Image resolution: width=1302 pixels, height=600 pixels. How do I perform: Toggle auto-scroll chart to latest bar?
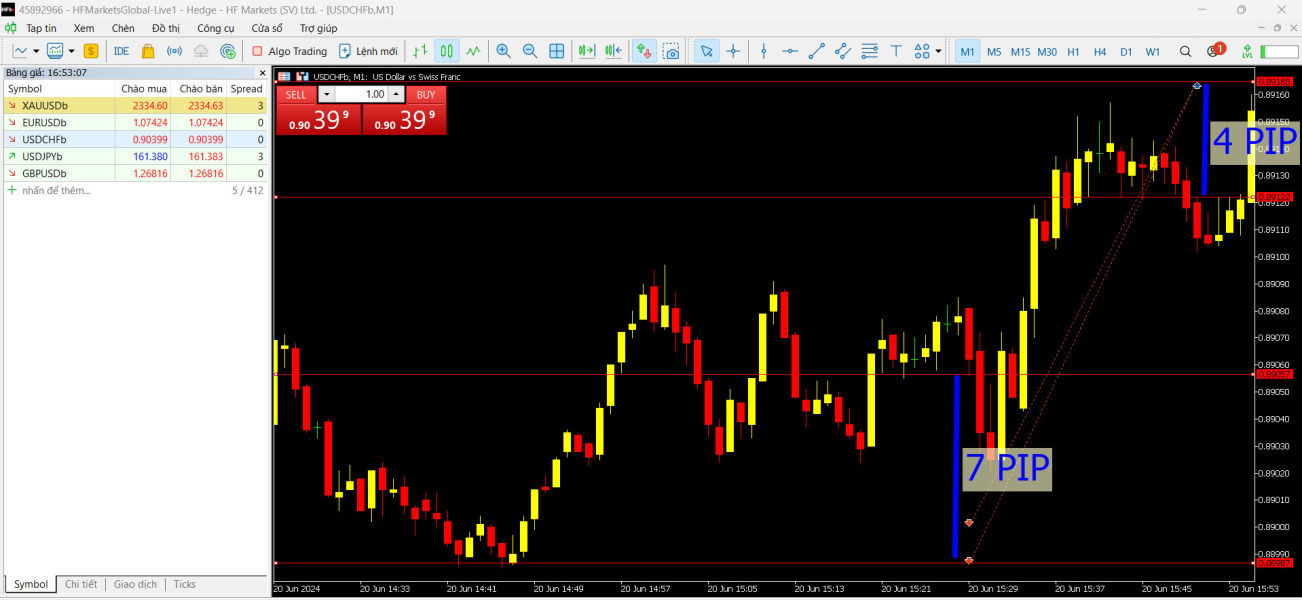(x=587, y=51)
